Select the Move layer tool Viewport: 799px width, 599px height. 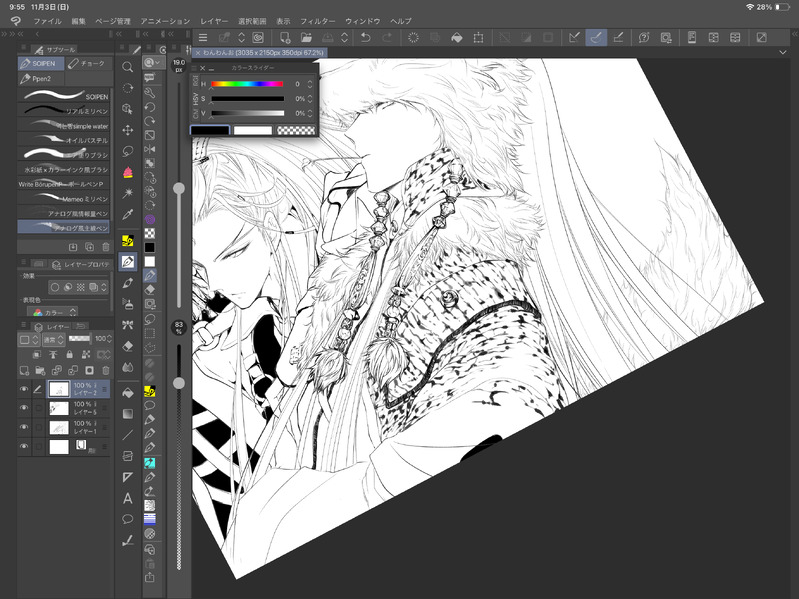coord(128,130)
